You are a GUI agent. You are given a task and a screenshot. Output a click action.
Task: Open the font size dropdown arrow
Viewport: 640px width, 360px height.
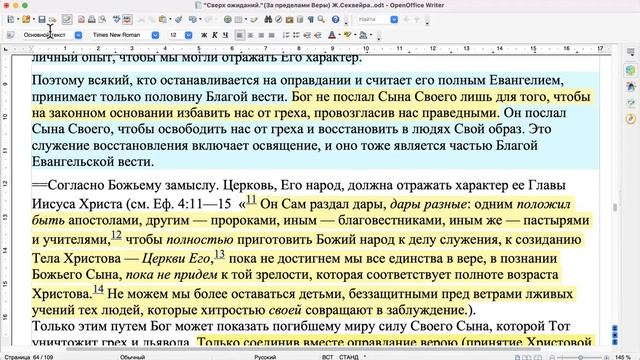[188, 35]
